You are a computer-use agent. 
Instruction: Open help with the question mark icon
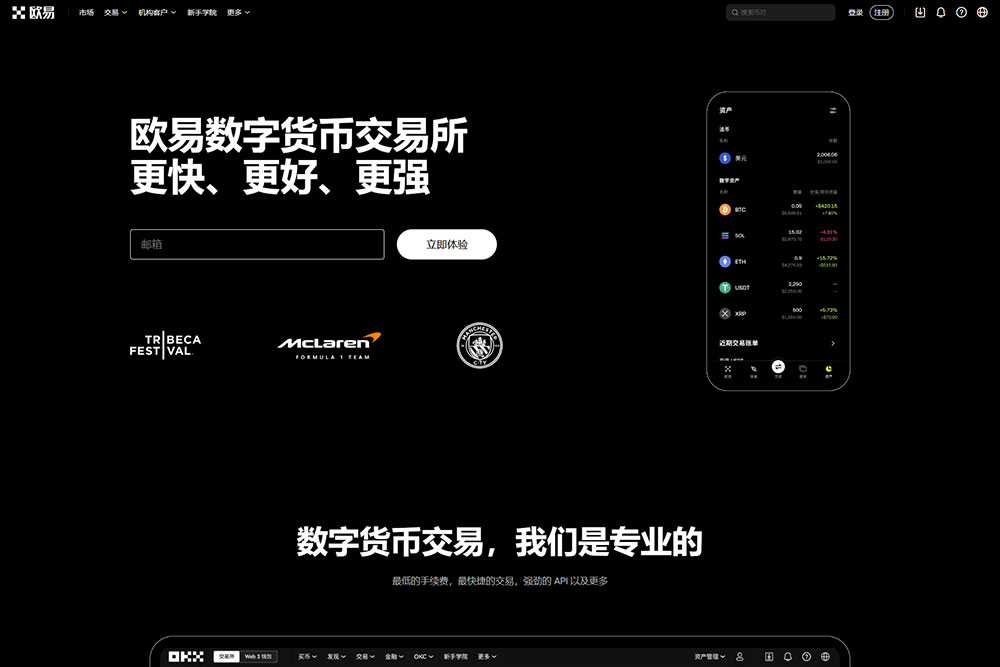[960, 12]
